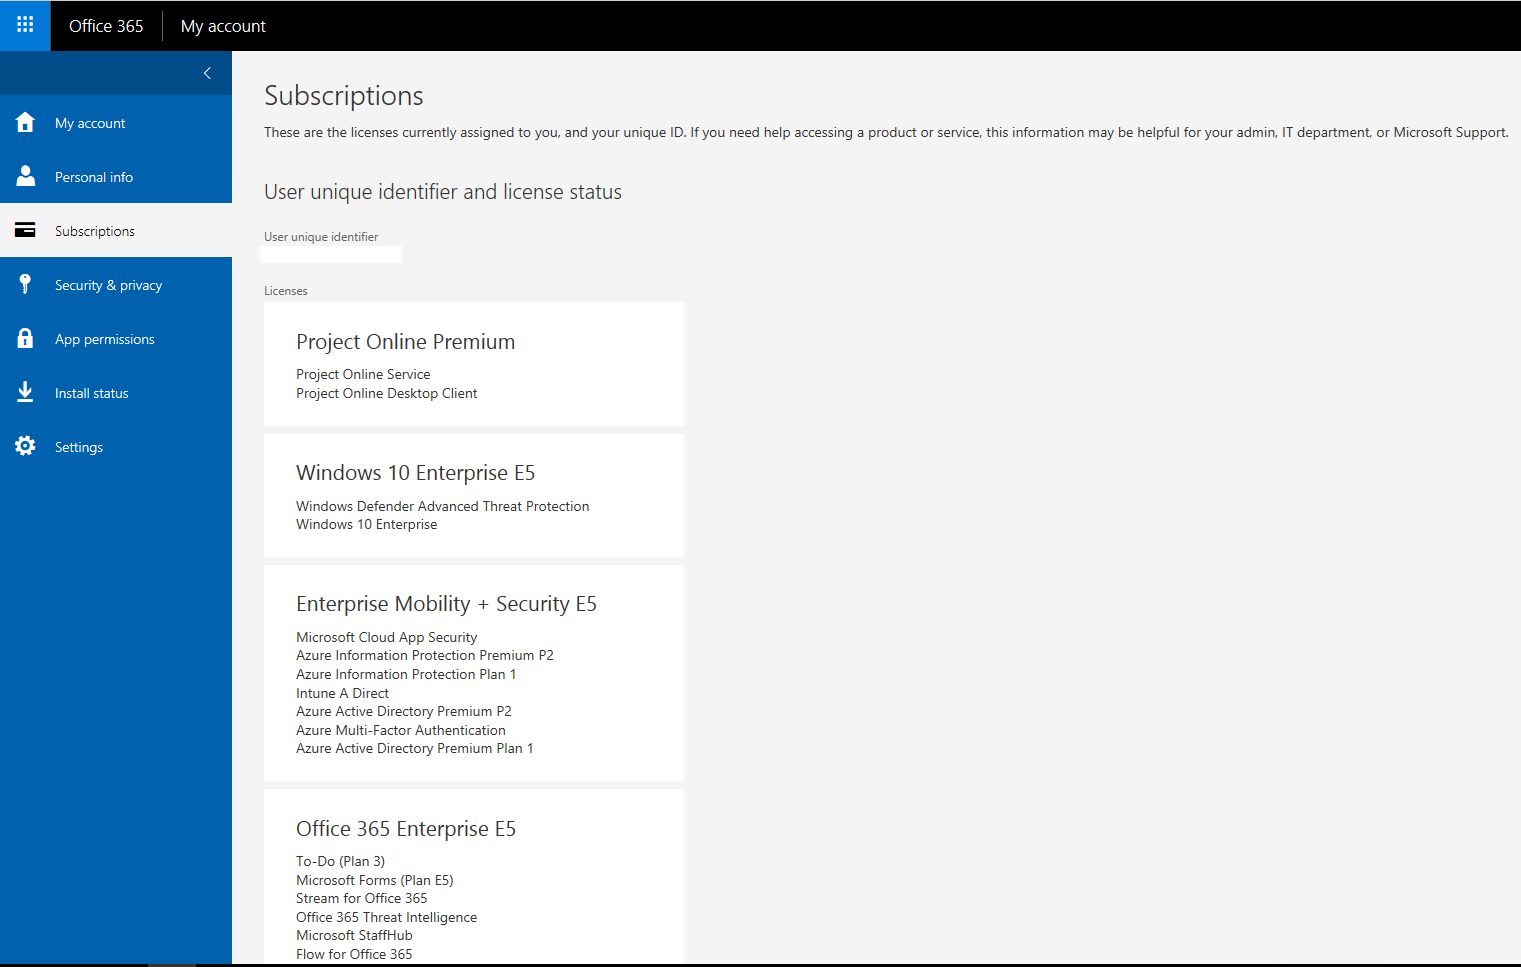1521x967 pixels.
Task: Click the home icon beside My account
Action: coord(25,122)
